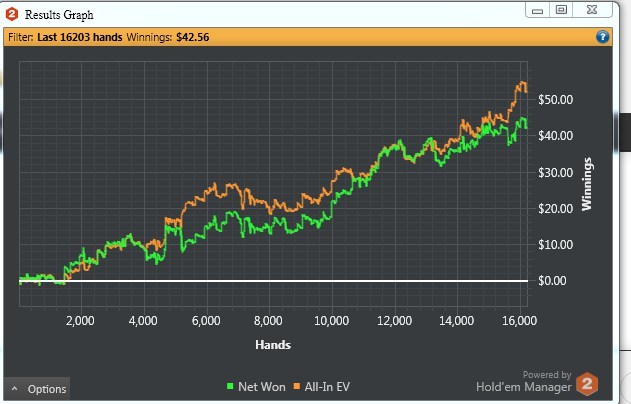Click the Hold'em Manager 2 logo at bottom right
Image resolution: width=631 pixels, height=404 pixels.
tap(587, 384)
